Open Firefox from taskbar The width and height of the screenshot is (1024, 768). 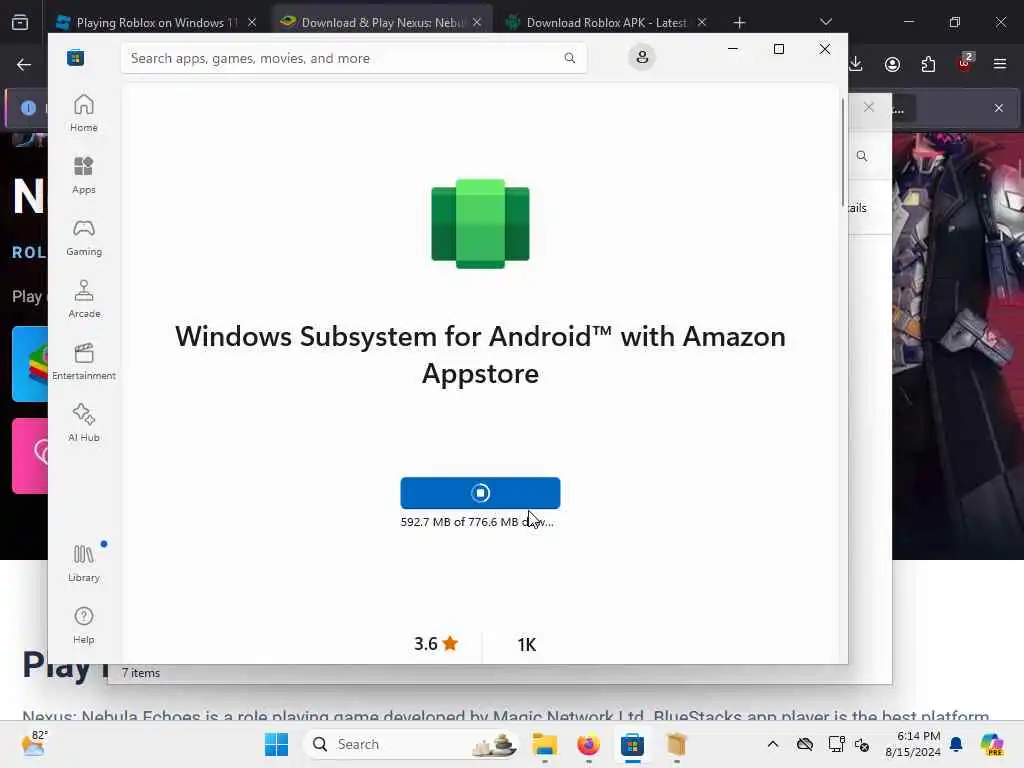click(x=588, y=744)
